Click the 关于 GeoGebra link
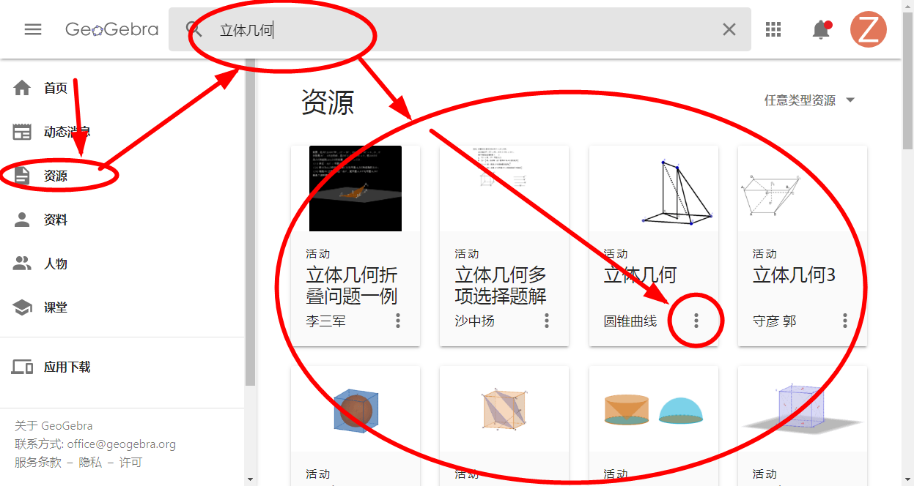914x486 pixels. tap(54, 426)
